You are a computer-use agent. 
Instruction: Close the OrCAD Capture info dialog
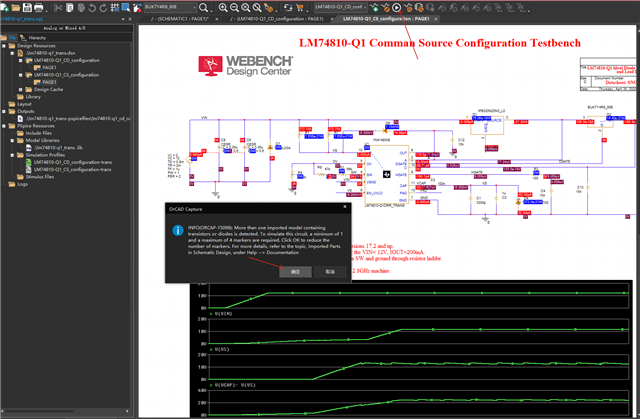point(345,207)
